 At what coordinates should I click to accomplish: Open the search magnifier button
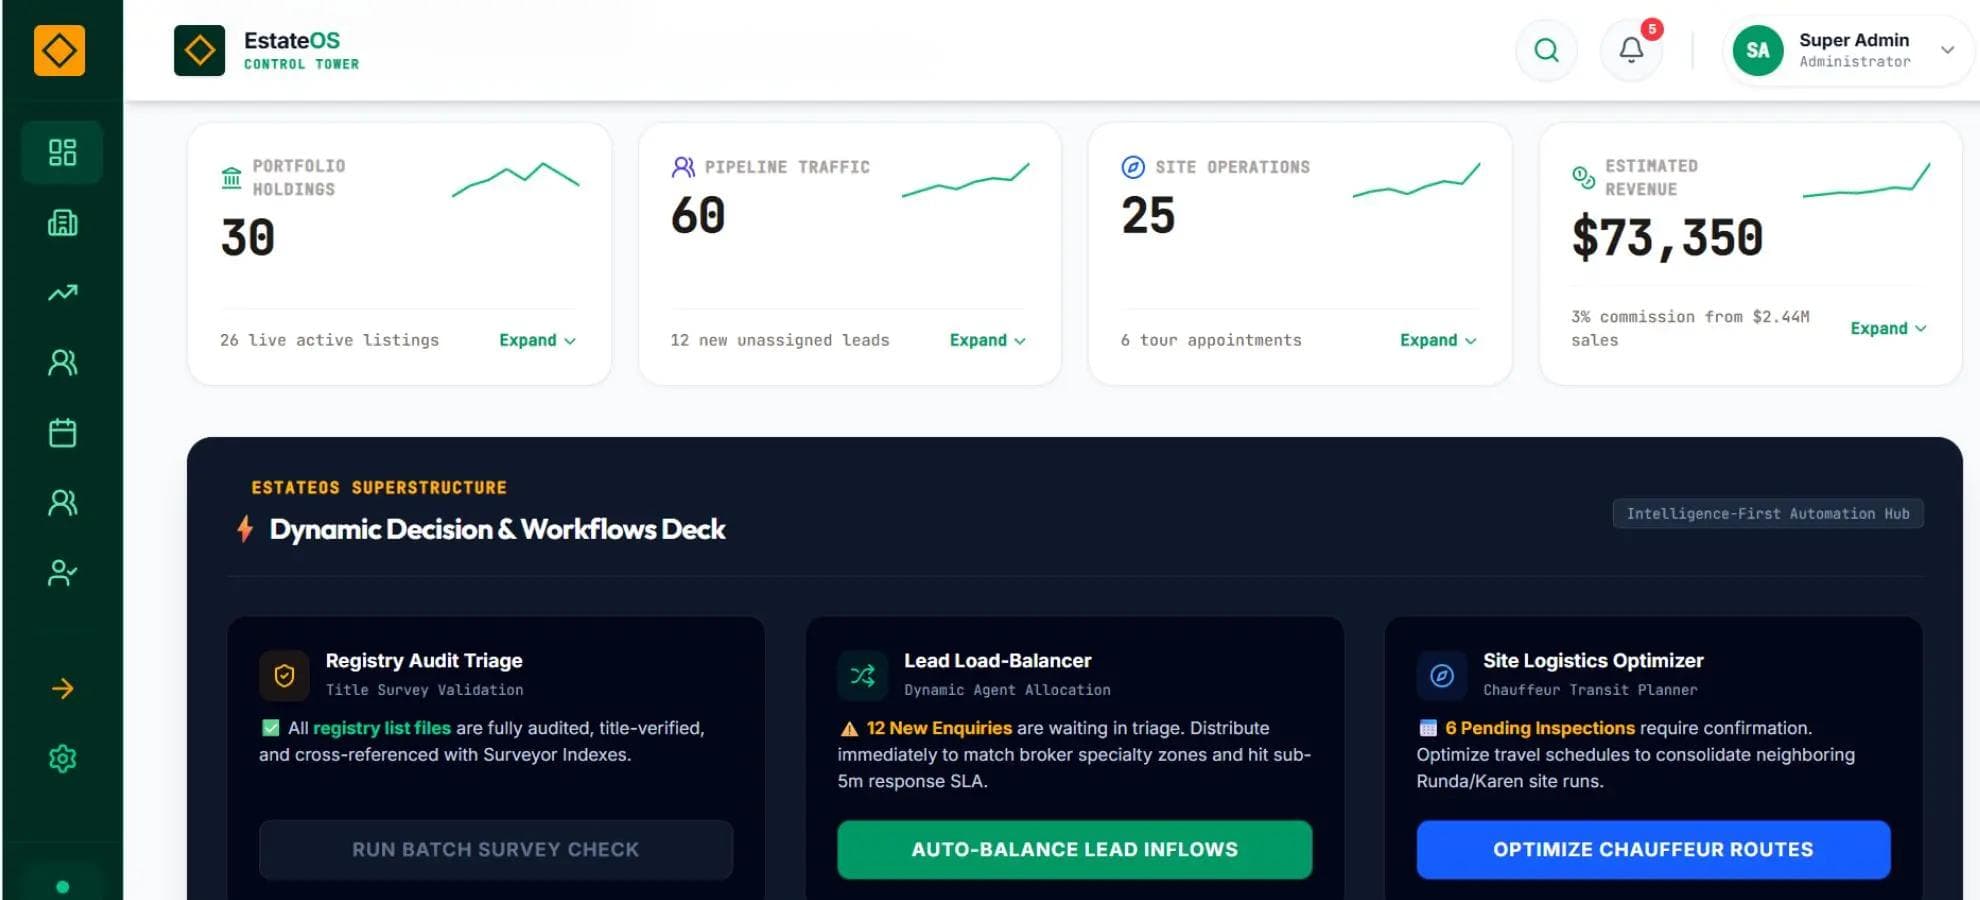(1546, 50)
